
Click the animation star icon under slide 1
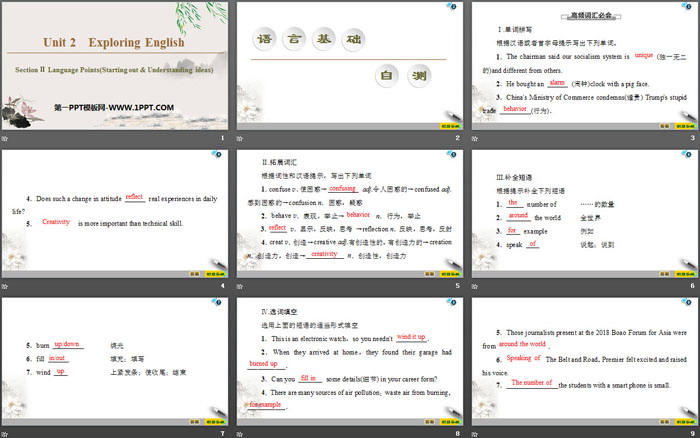tap(4, 138)
